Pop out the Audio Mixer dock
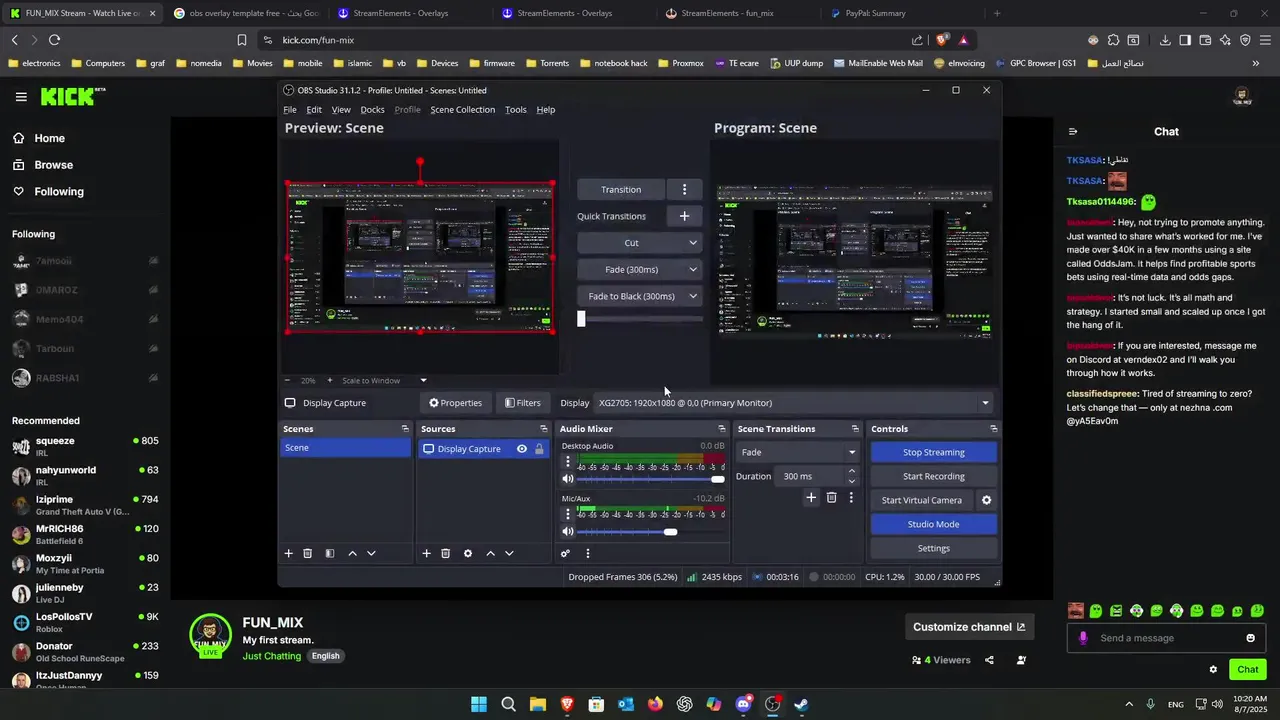The image size is (1280, 720). pyautogui.click(x=722, y=428)
